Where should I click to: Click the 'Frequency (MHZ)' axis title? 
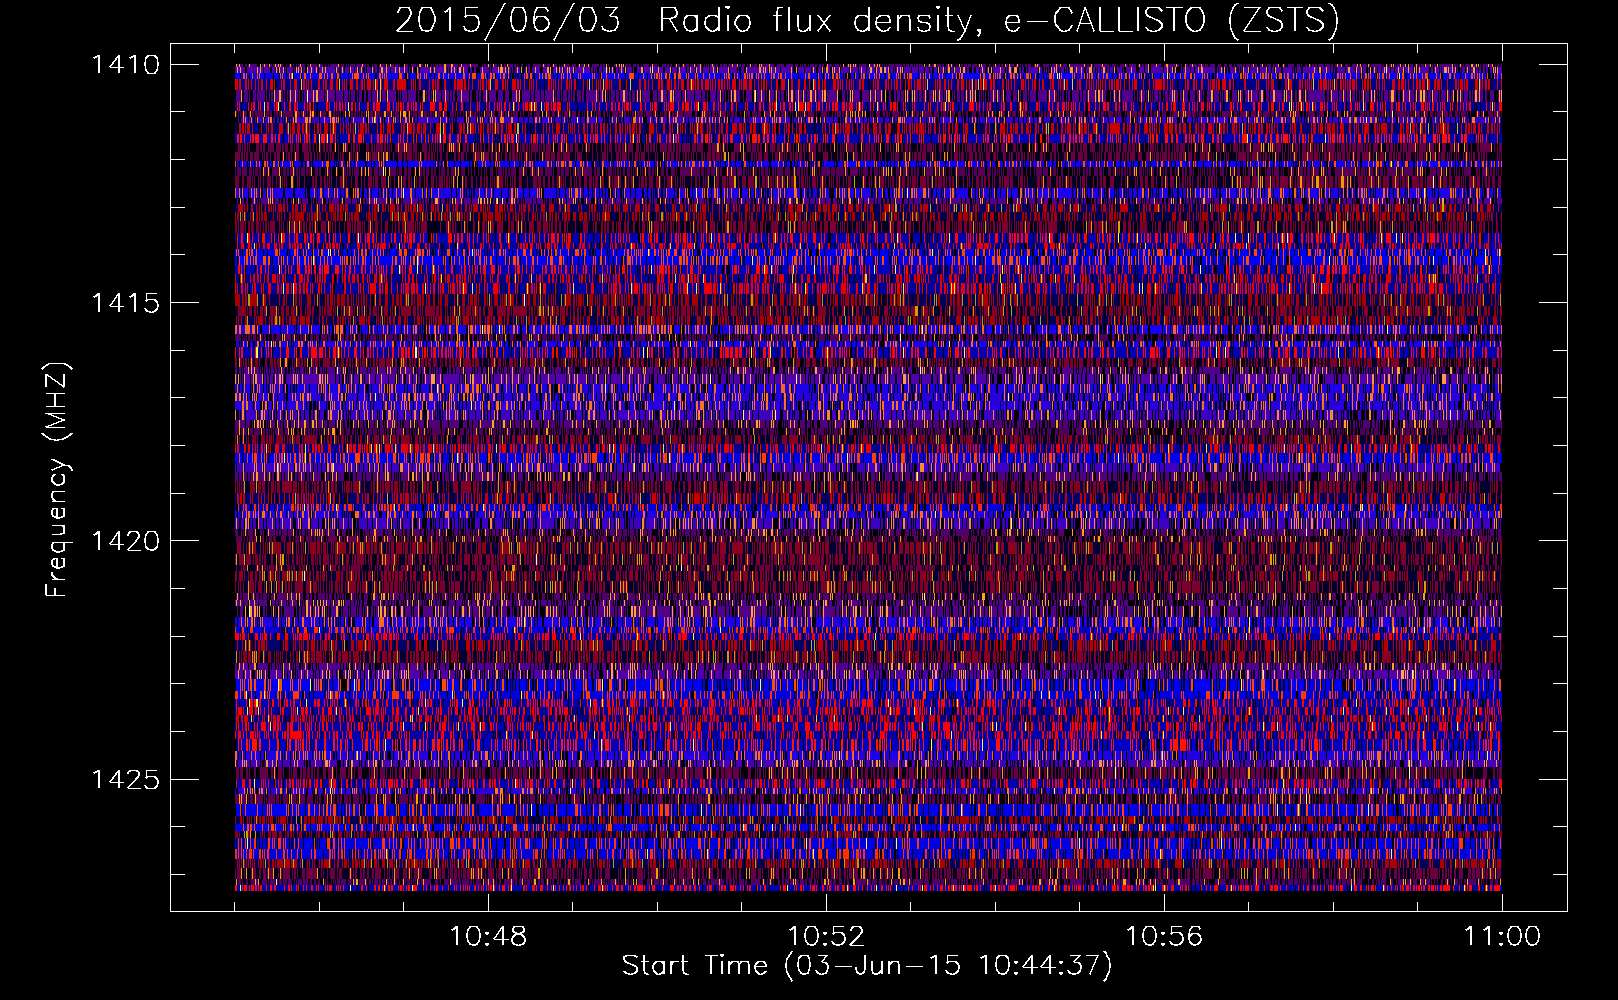tap(58, 480)
